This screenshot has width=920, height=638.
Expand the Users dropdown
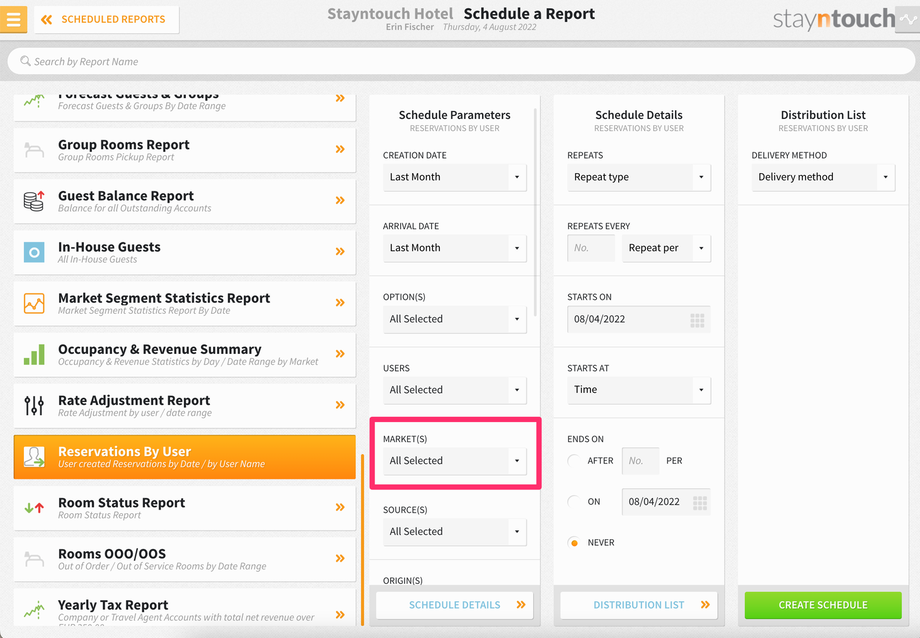coord(455,390)
